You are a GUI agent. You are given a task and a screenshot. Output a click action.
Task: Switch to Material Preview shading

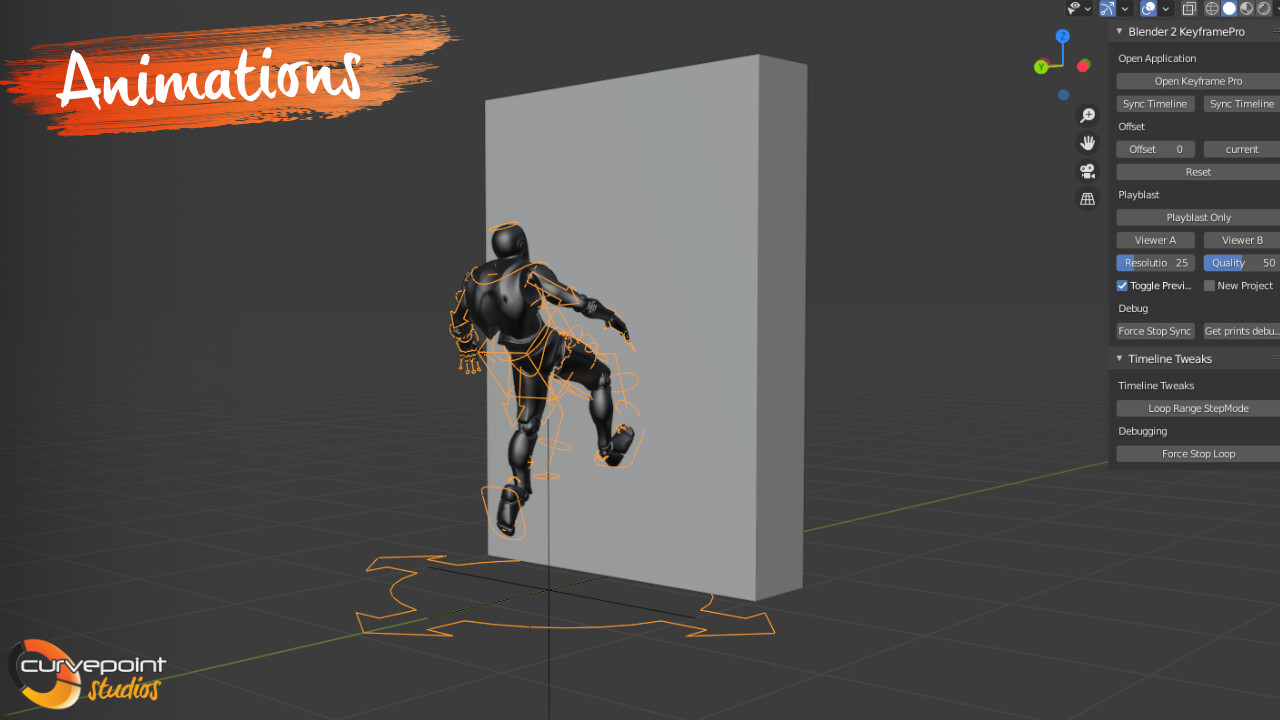pyautogui.click(x=1246, y=9)
